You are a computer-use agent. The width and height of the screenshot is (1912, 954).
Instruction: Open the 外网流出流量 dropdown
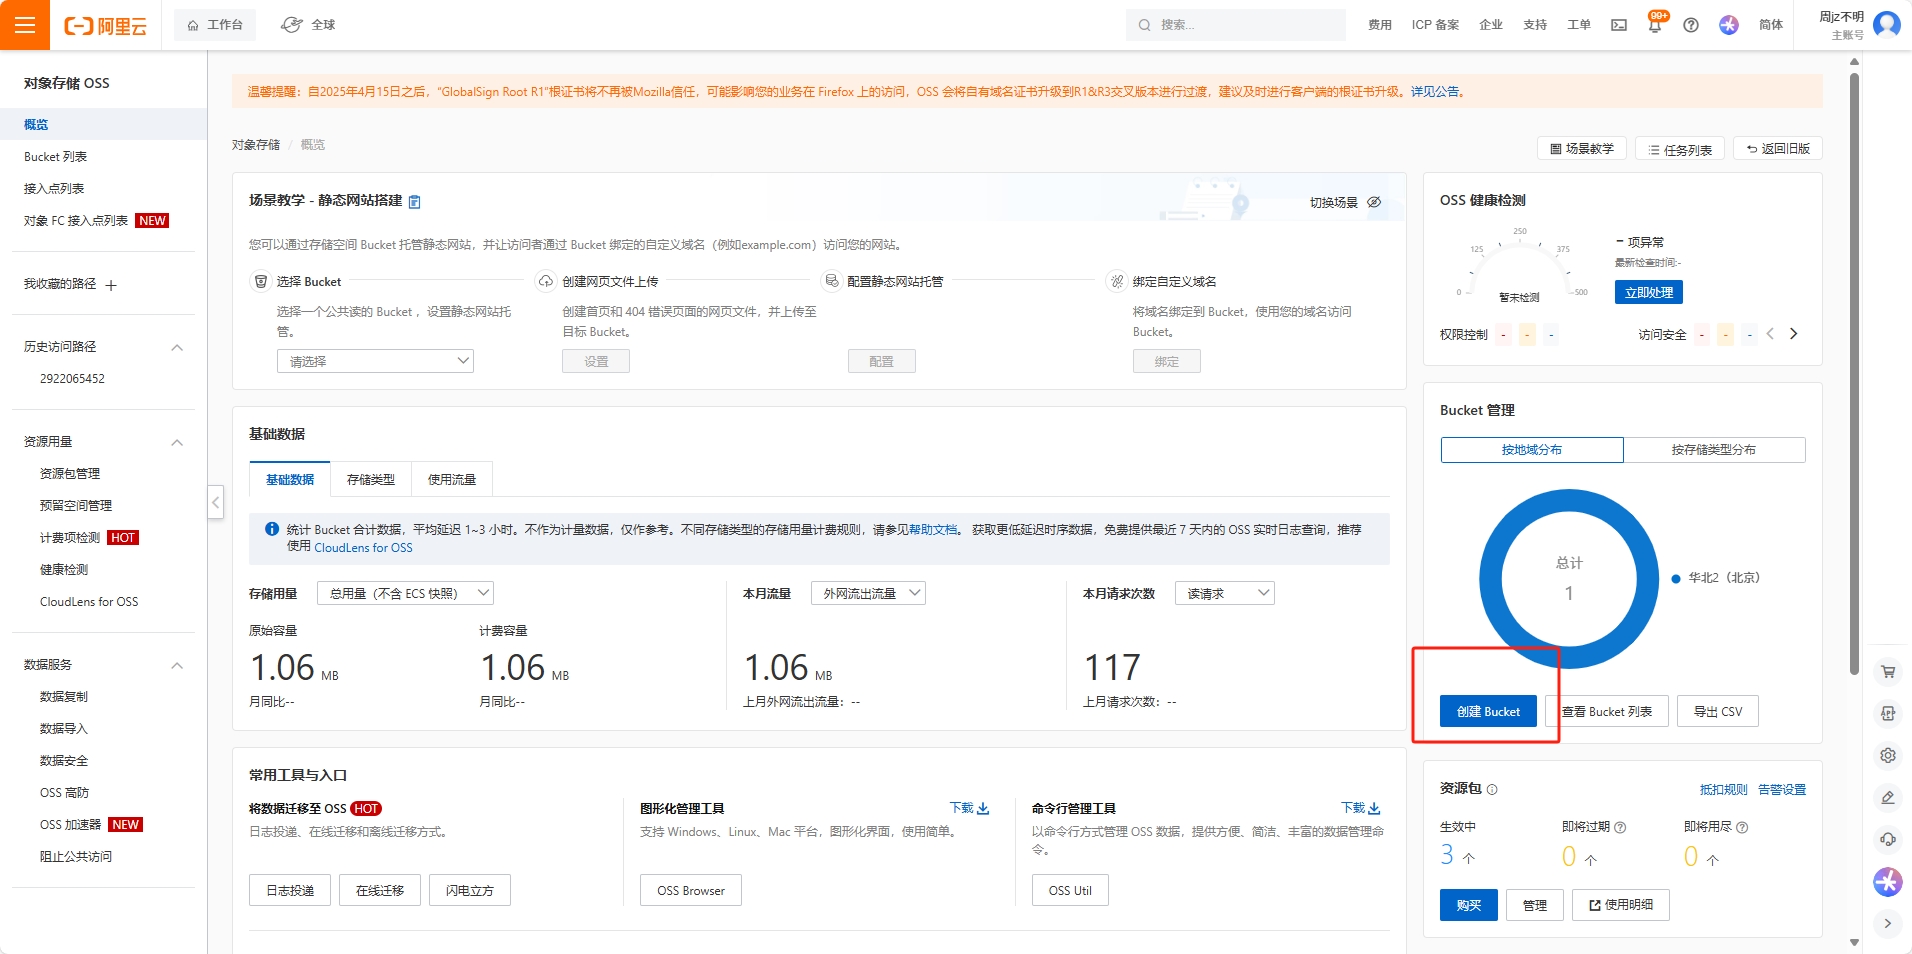click(868, 593)
